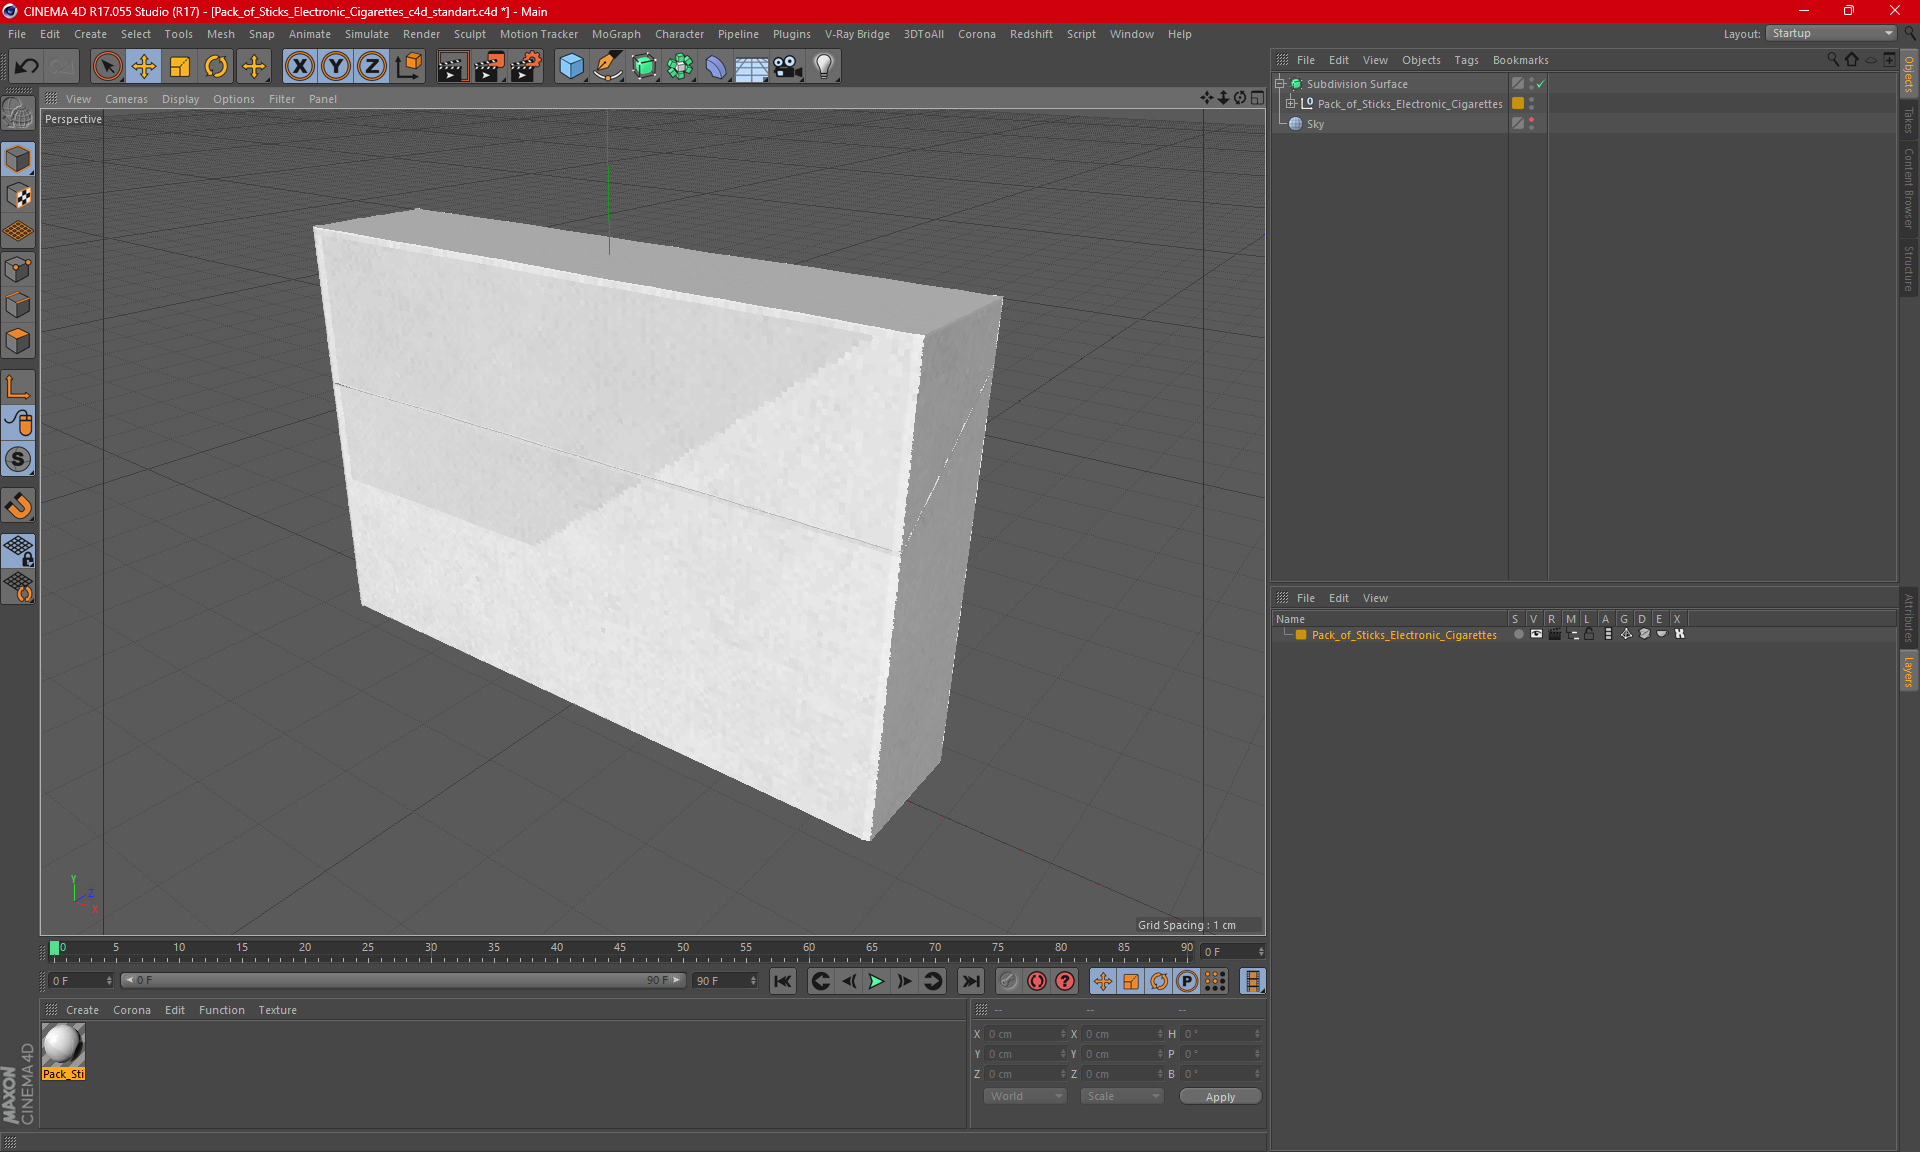Open material Texture menu
This screenshot has width=1920, height=1152.
click(x=277, y=1010)
